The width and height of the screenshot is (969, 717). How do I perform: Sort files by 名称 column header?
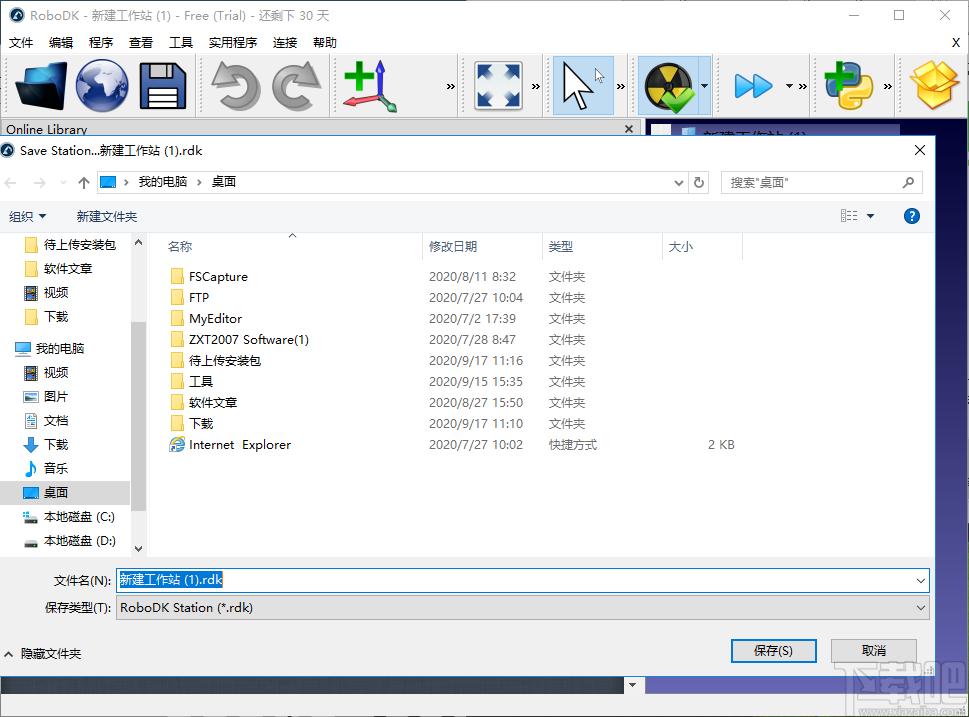pyautogui.click(x=180, y=247)
